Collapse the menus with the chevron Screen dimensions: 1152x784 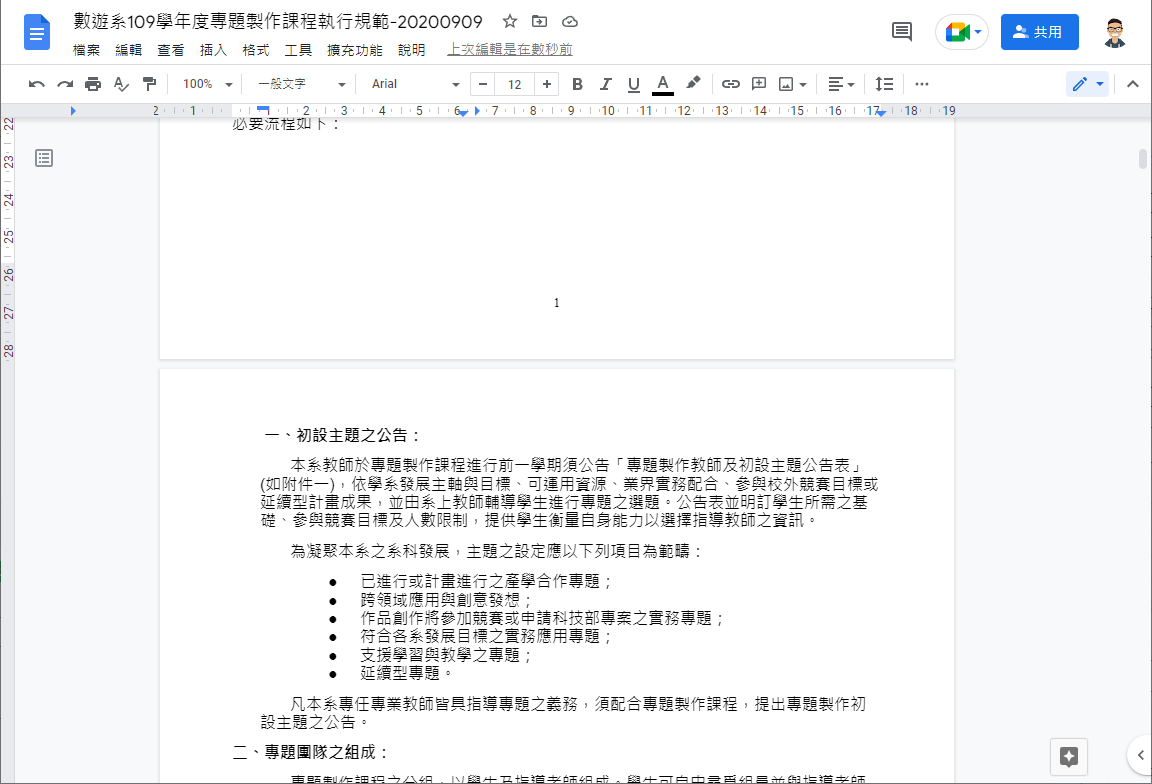pyautogui.click(x=1132, y=84)
